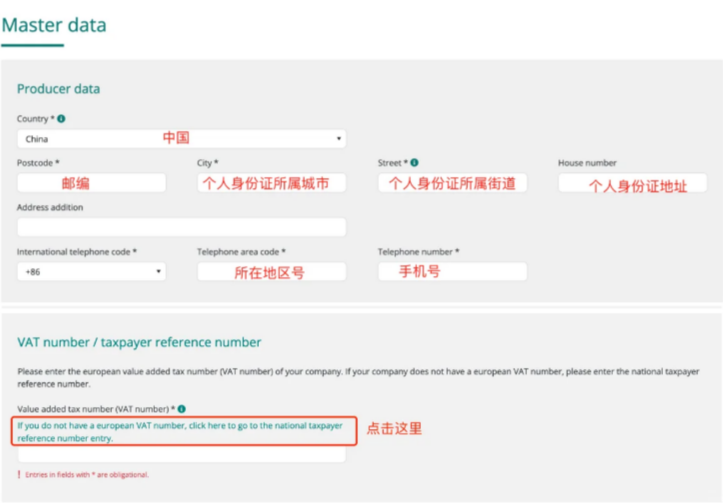The image size is (723, 503).
Task: Click the obligatory fields note text
Action: (87, 474)
